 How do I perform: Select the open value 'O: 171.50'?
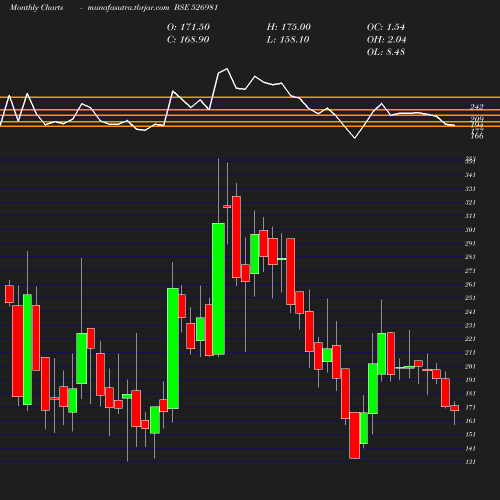point(188,27)
